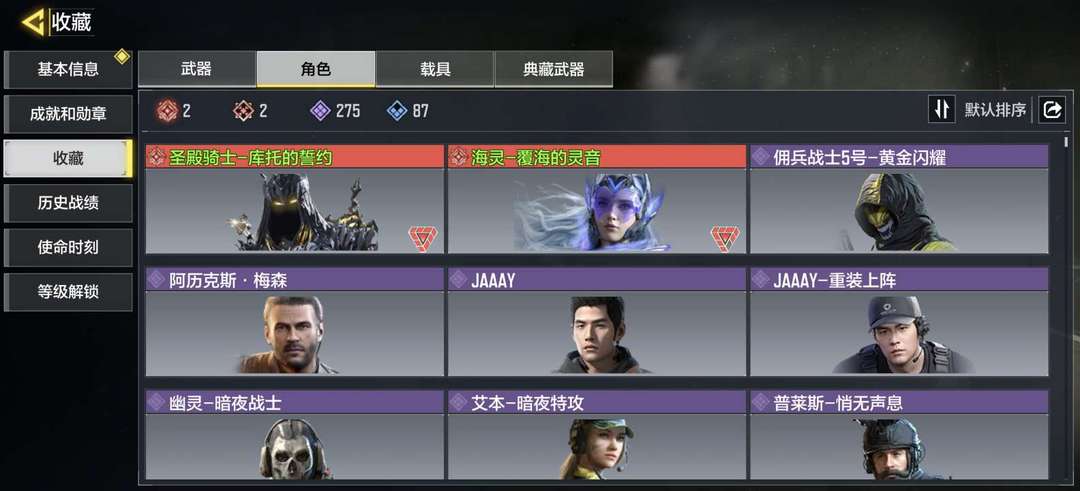1080x491 pixels.
Task: Click the purple epic rarity icon showing 275
Action: [320, 110]
